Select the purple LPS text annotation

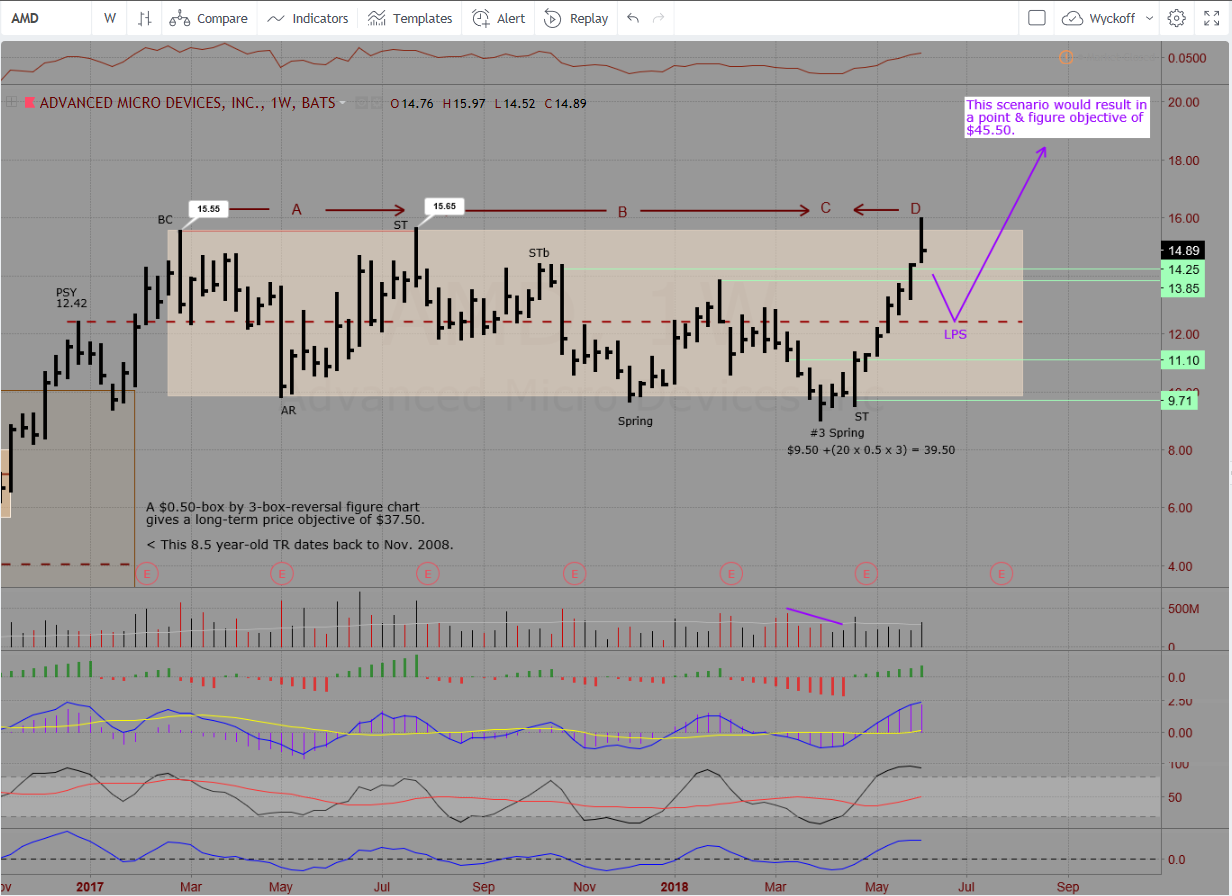pyautogui.click(x=955, y=334)
